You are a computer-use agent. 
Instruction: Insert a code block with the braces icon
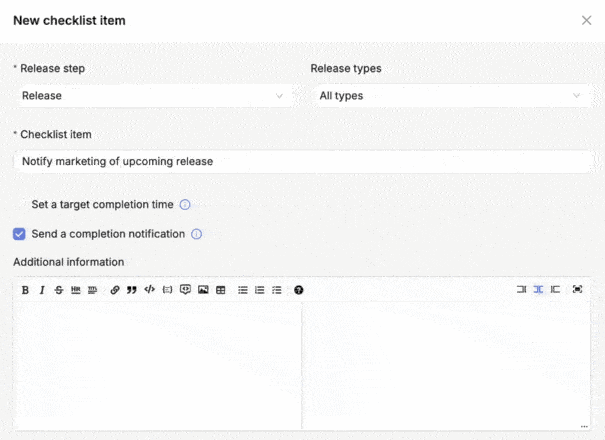[167, 289]
